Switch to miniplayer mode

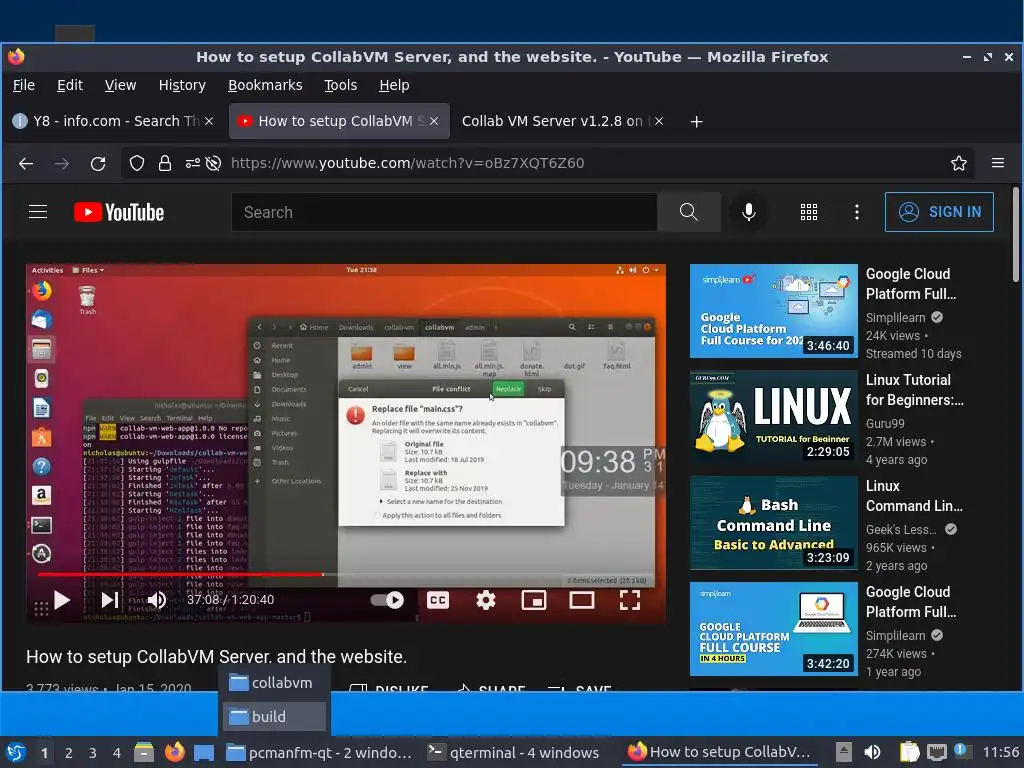click(534, 600)
